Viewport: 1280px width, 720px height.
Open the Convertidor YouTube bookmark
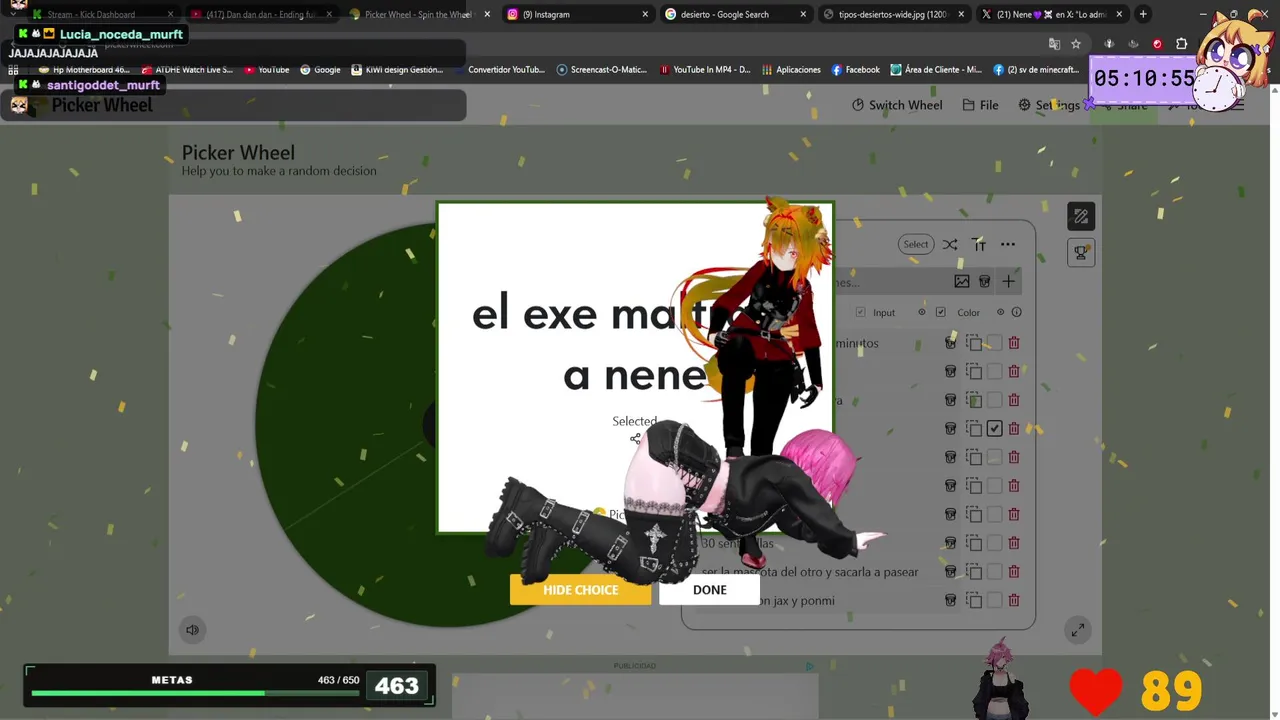[x=500, y=70]
